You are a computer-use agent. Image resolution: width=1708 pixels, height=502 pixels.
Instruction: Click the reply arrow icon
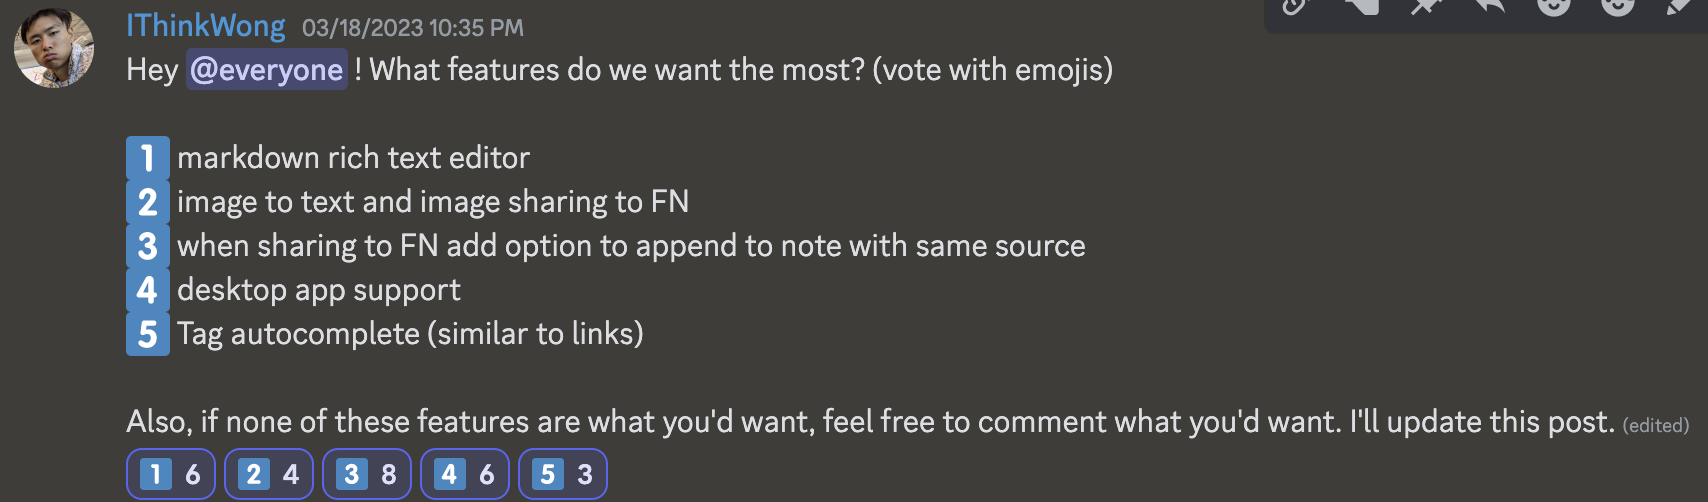pos(1489,6)
